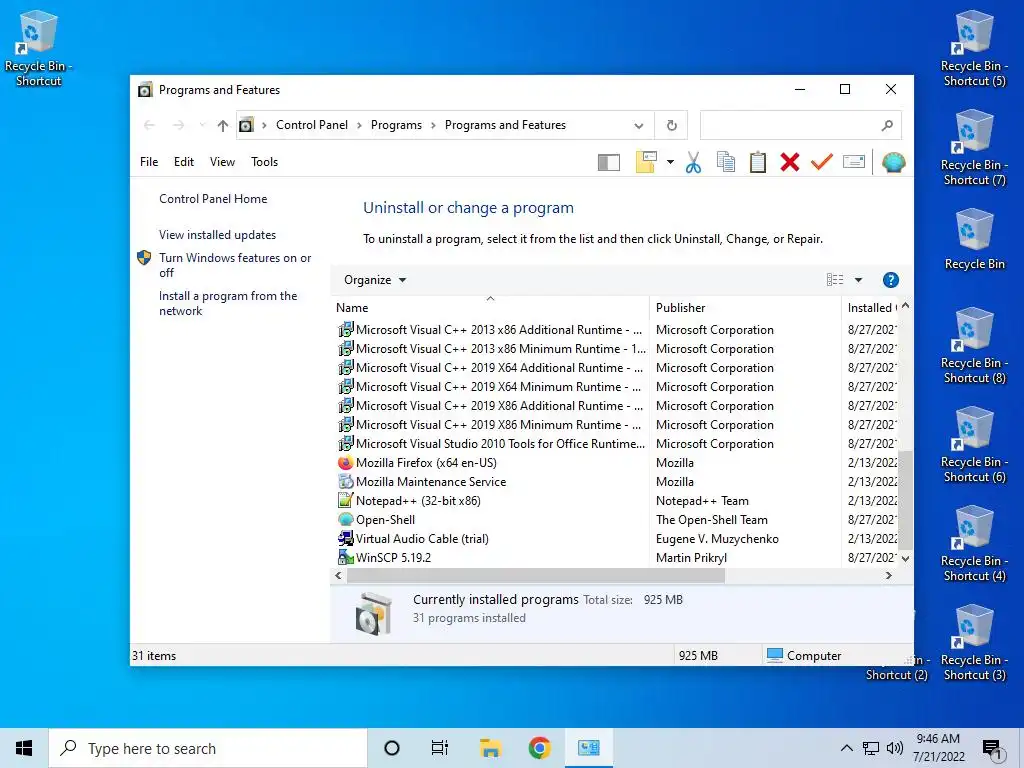
Task: Expand the More view options arrow
Action: 858,280
